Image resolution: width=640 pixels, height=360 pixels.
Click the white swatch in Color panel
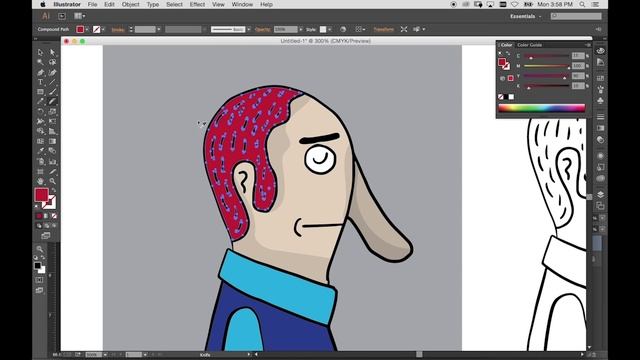pyautogui.click(x=511, y=97)
